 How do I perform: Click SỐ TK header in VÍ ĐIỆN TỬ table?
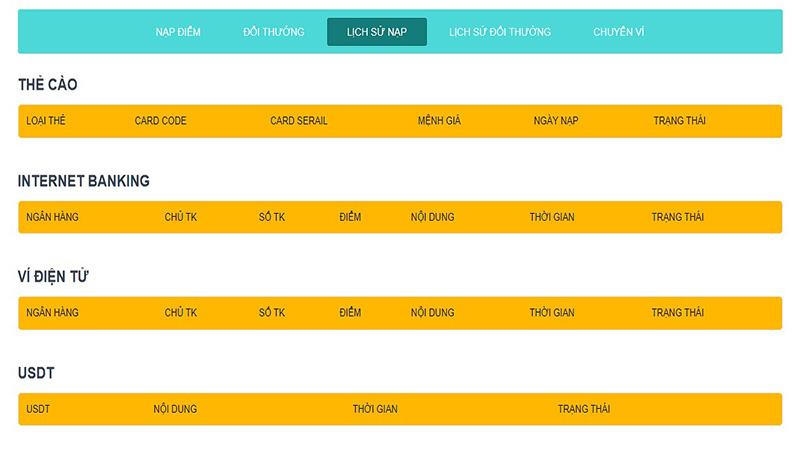pos(272,313)
